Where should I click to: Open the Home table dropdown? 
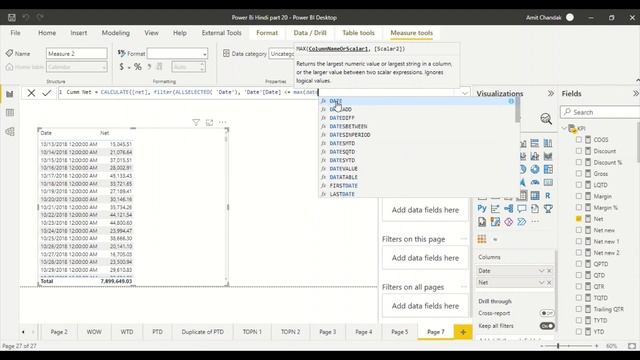(x=77, y=67)
